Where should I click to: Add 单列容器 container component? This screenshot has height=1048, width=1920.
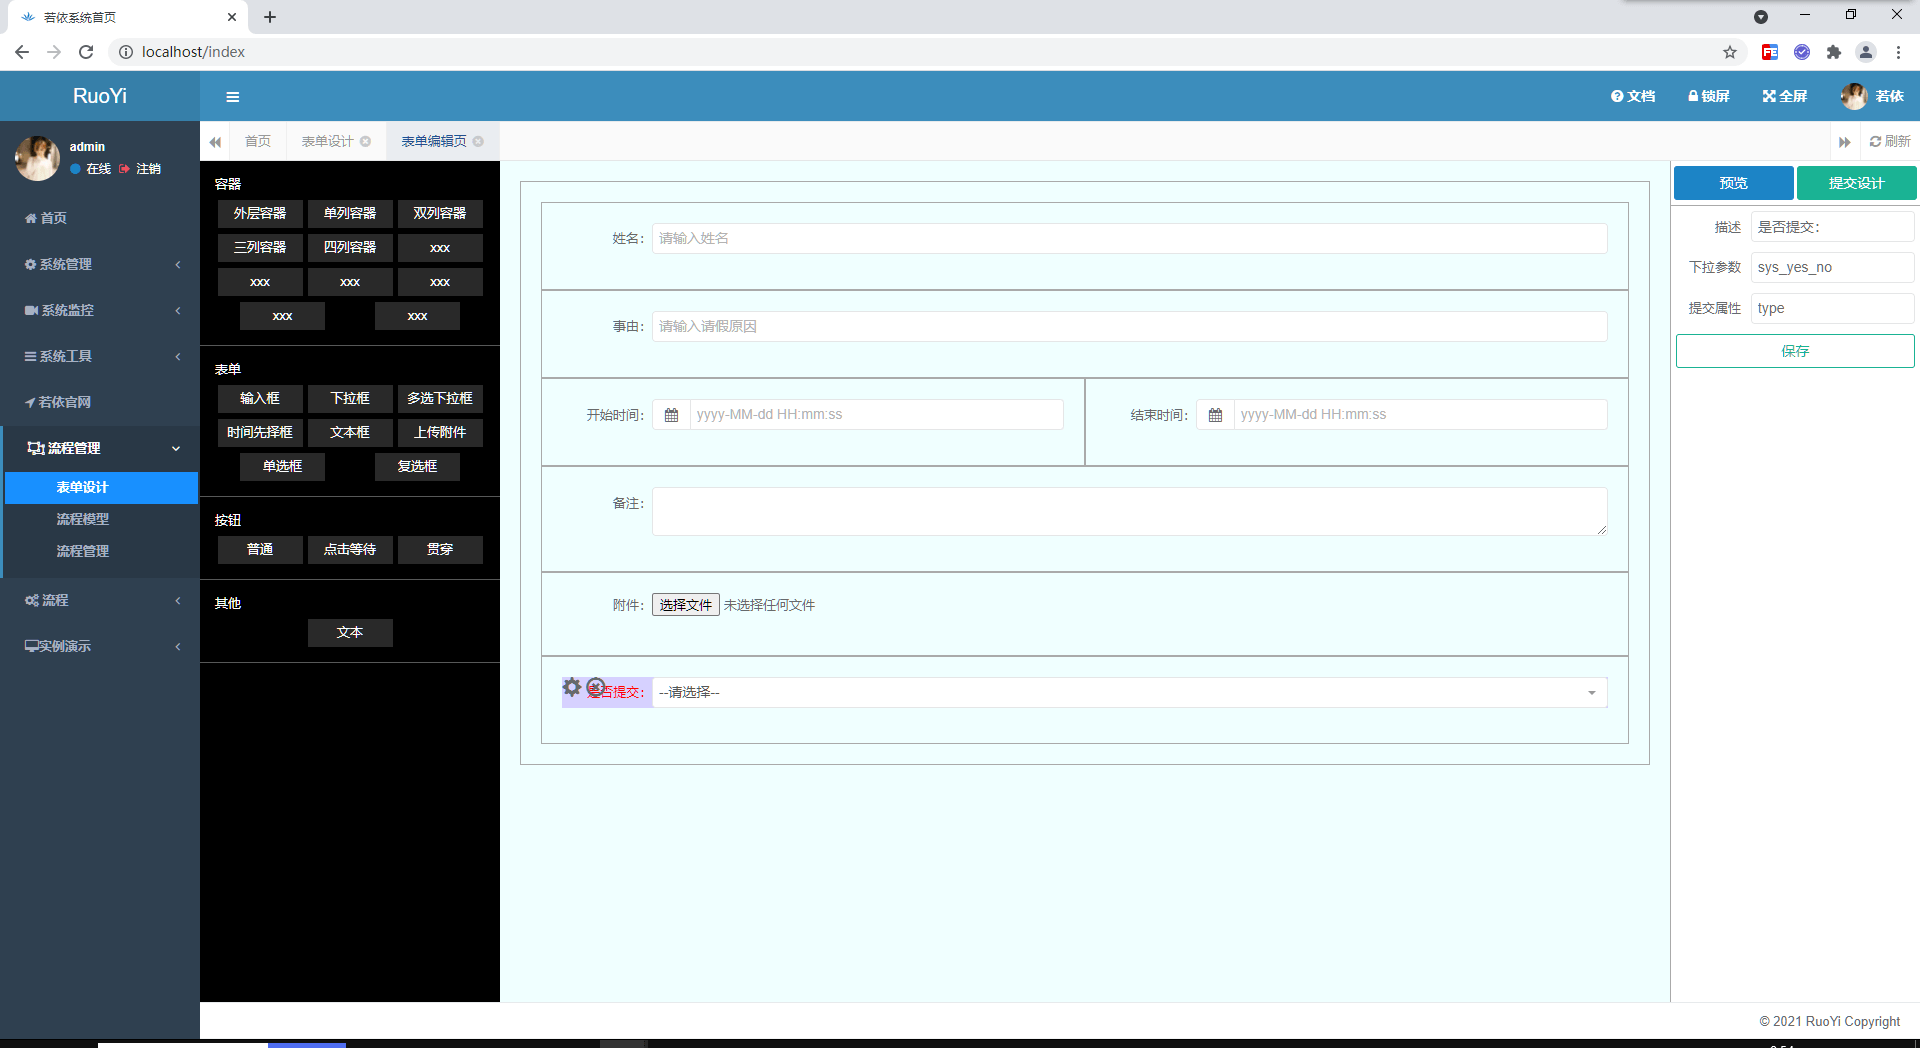click(x=350, y=214)
